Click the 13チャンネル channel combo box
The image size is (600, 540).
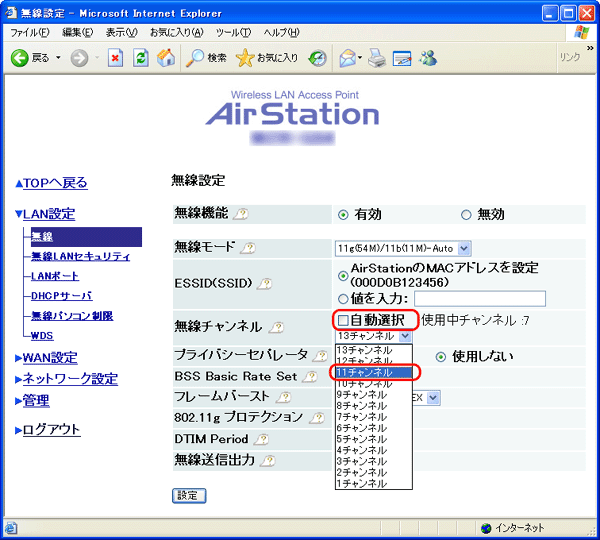tap(374, 336)
